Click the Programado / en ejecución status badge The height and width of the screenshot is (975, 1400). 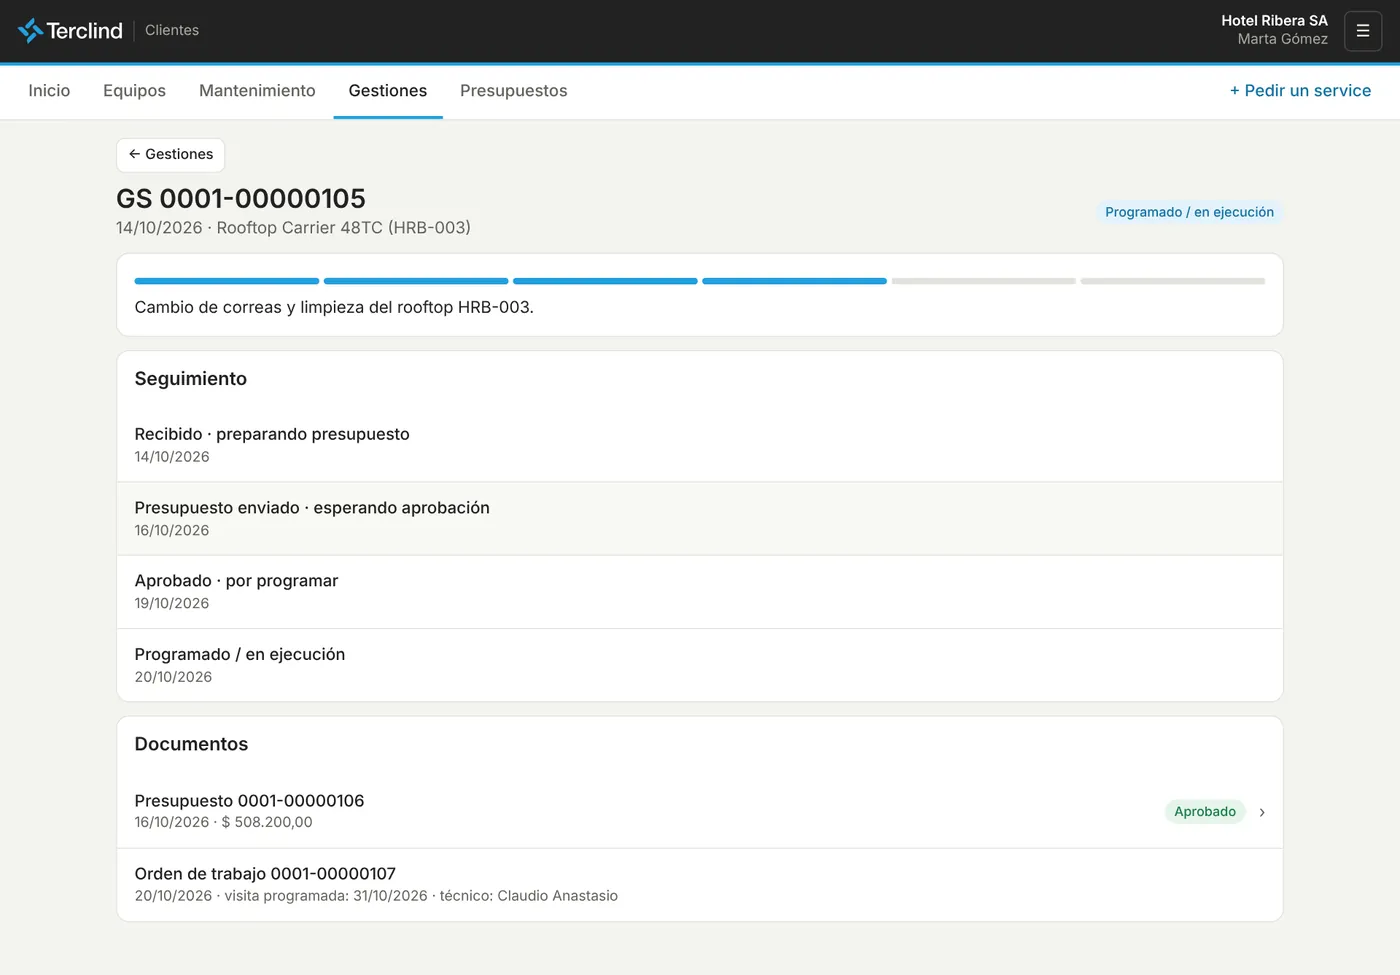click(1189, 212)
